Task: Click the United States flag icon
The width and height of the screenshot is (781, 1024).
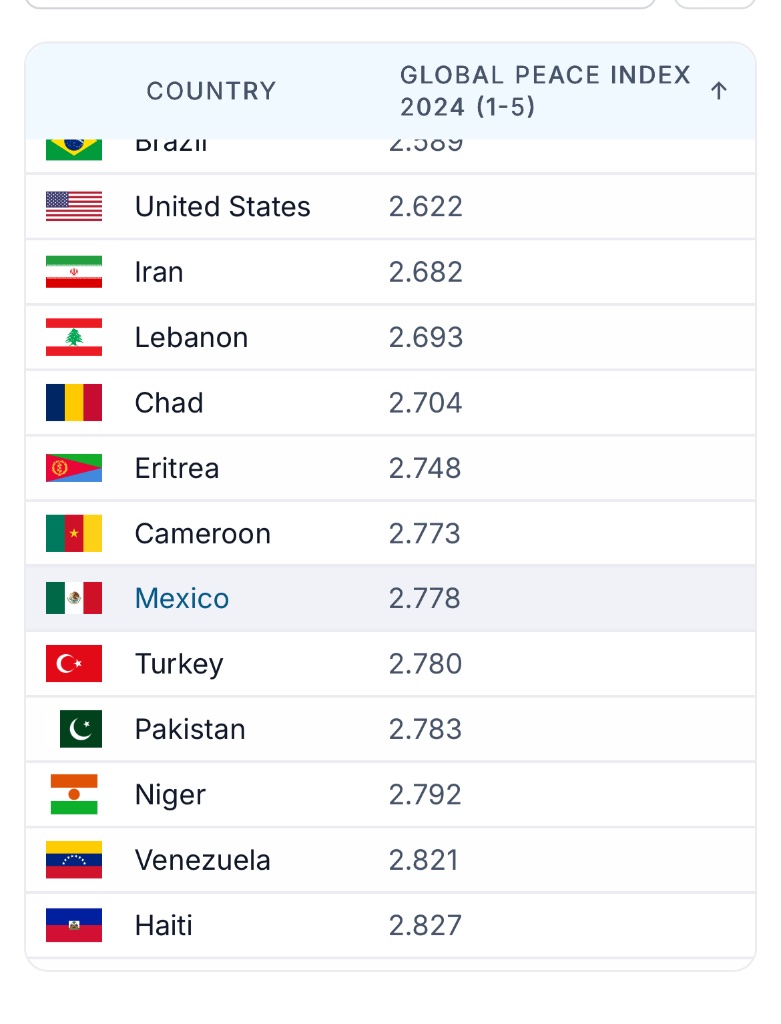Action: click(74, 207)
